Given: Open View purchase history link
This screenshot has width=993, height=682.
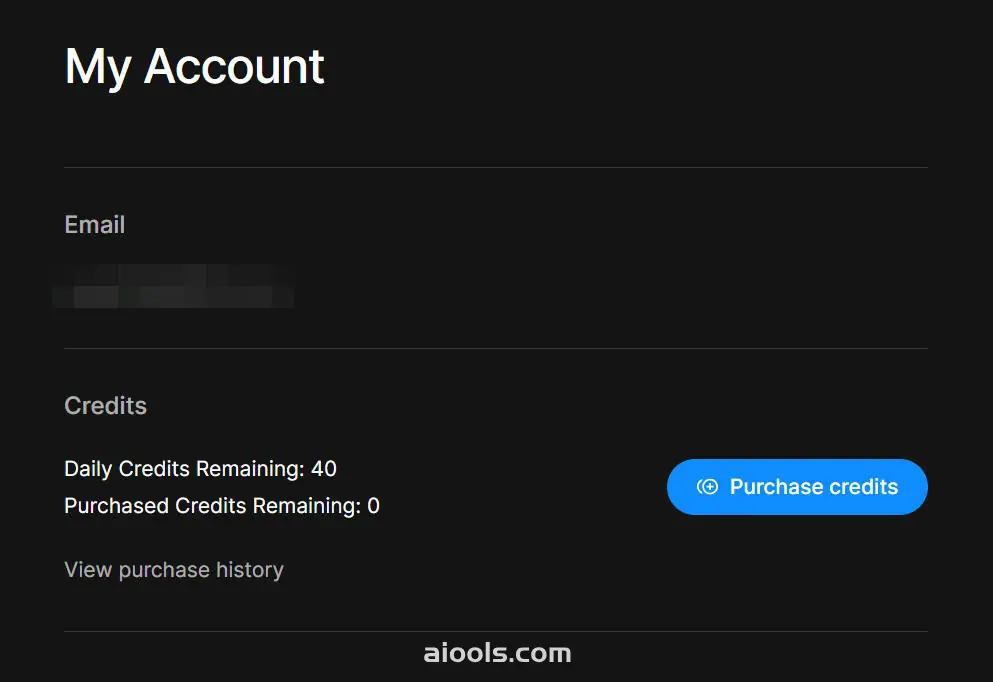Looking at the screenshot, I should point(174,570).
